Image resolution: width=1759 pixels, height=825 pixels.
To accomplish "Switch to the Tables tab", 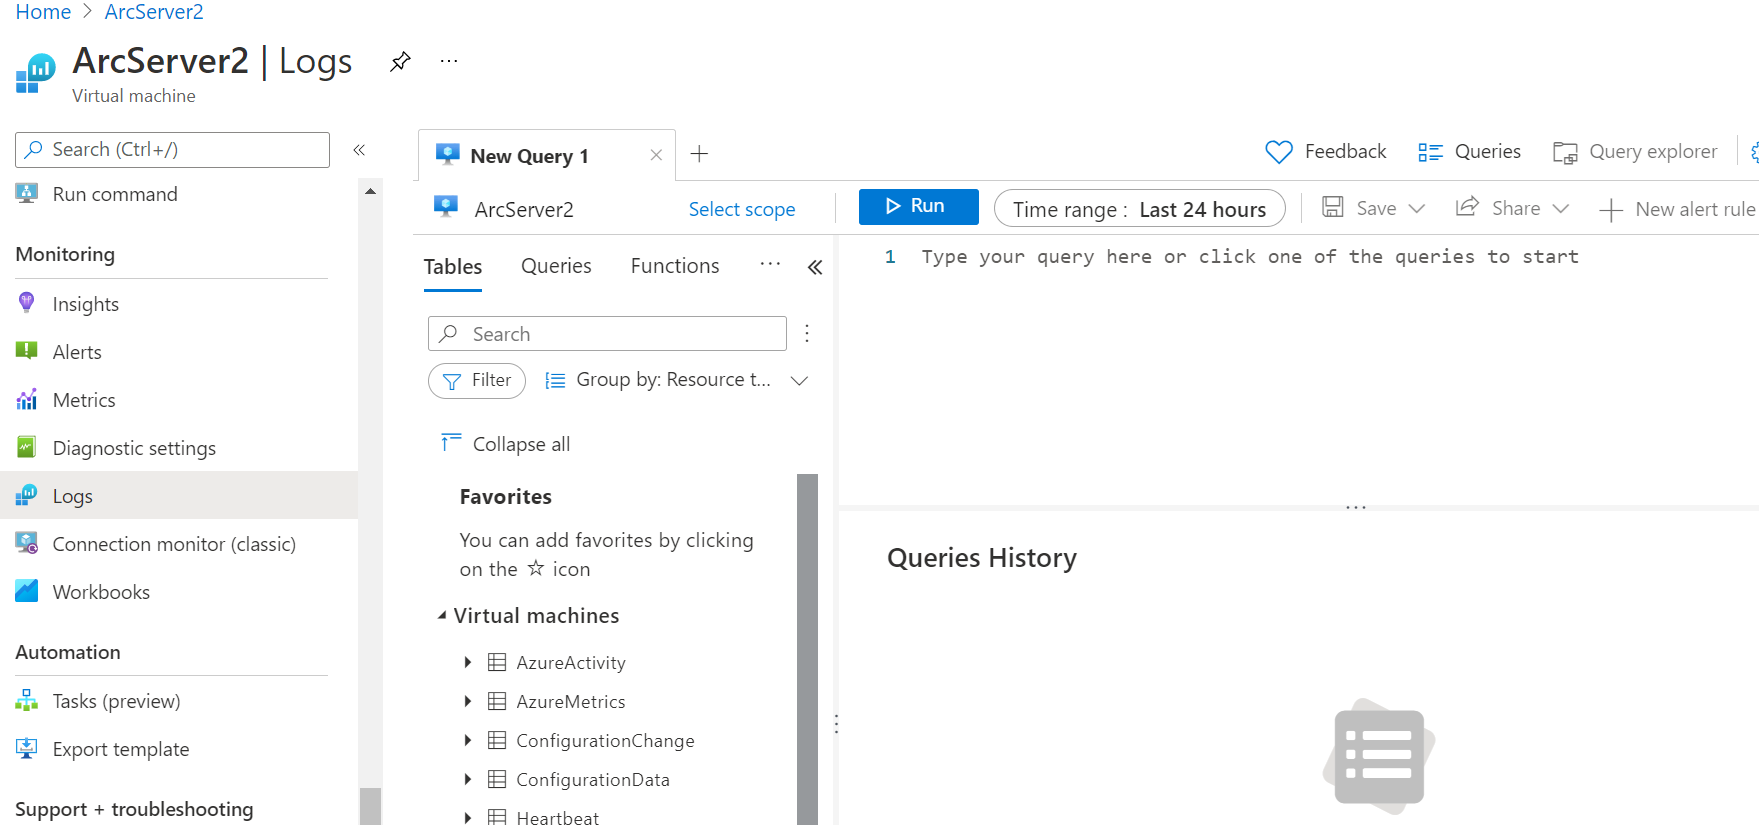I will tap(453, 266).
